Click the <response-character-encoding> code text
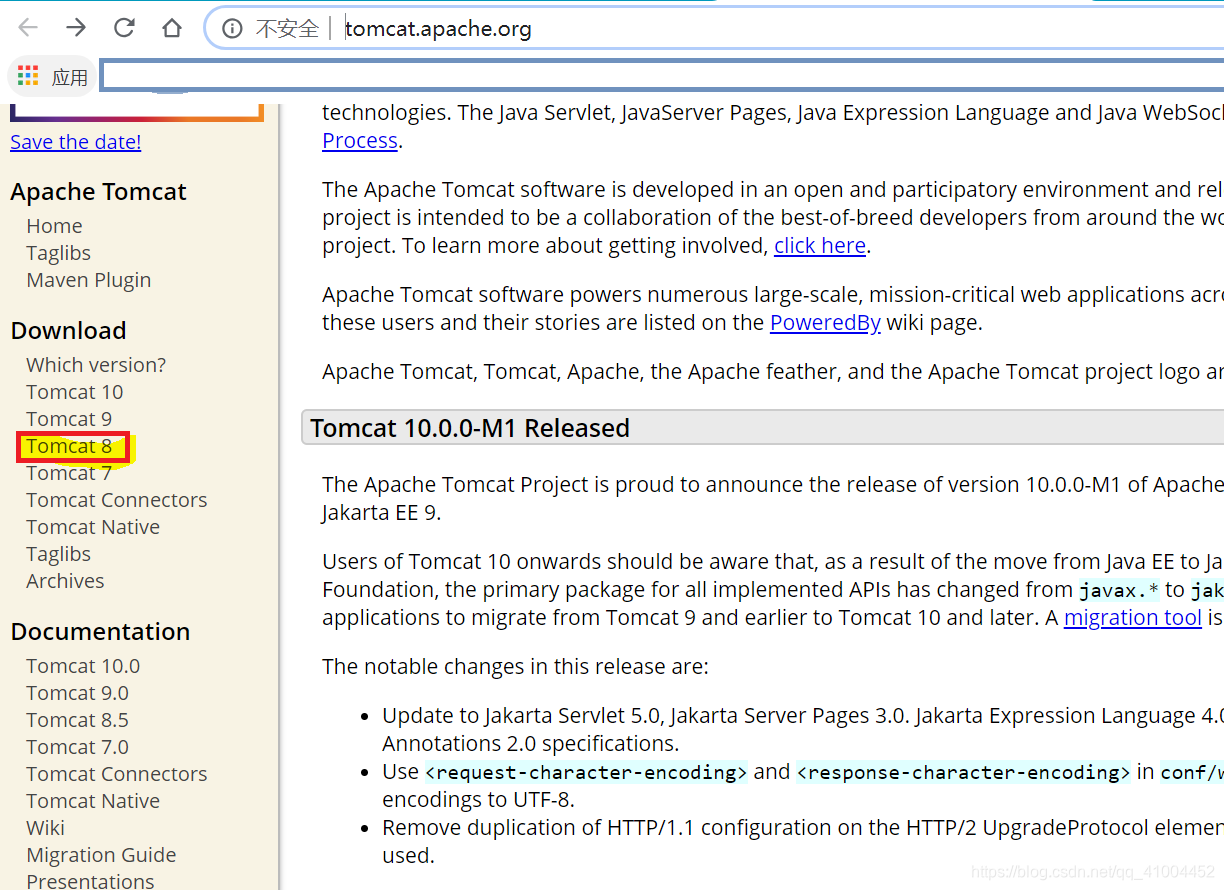Screen dimensions: 1224x890 tap(963, 772)
